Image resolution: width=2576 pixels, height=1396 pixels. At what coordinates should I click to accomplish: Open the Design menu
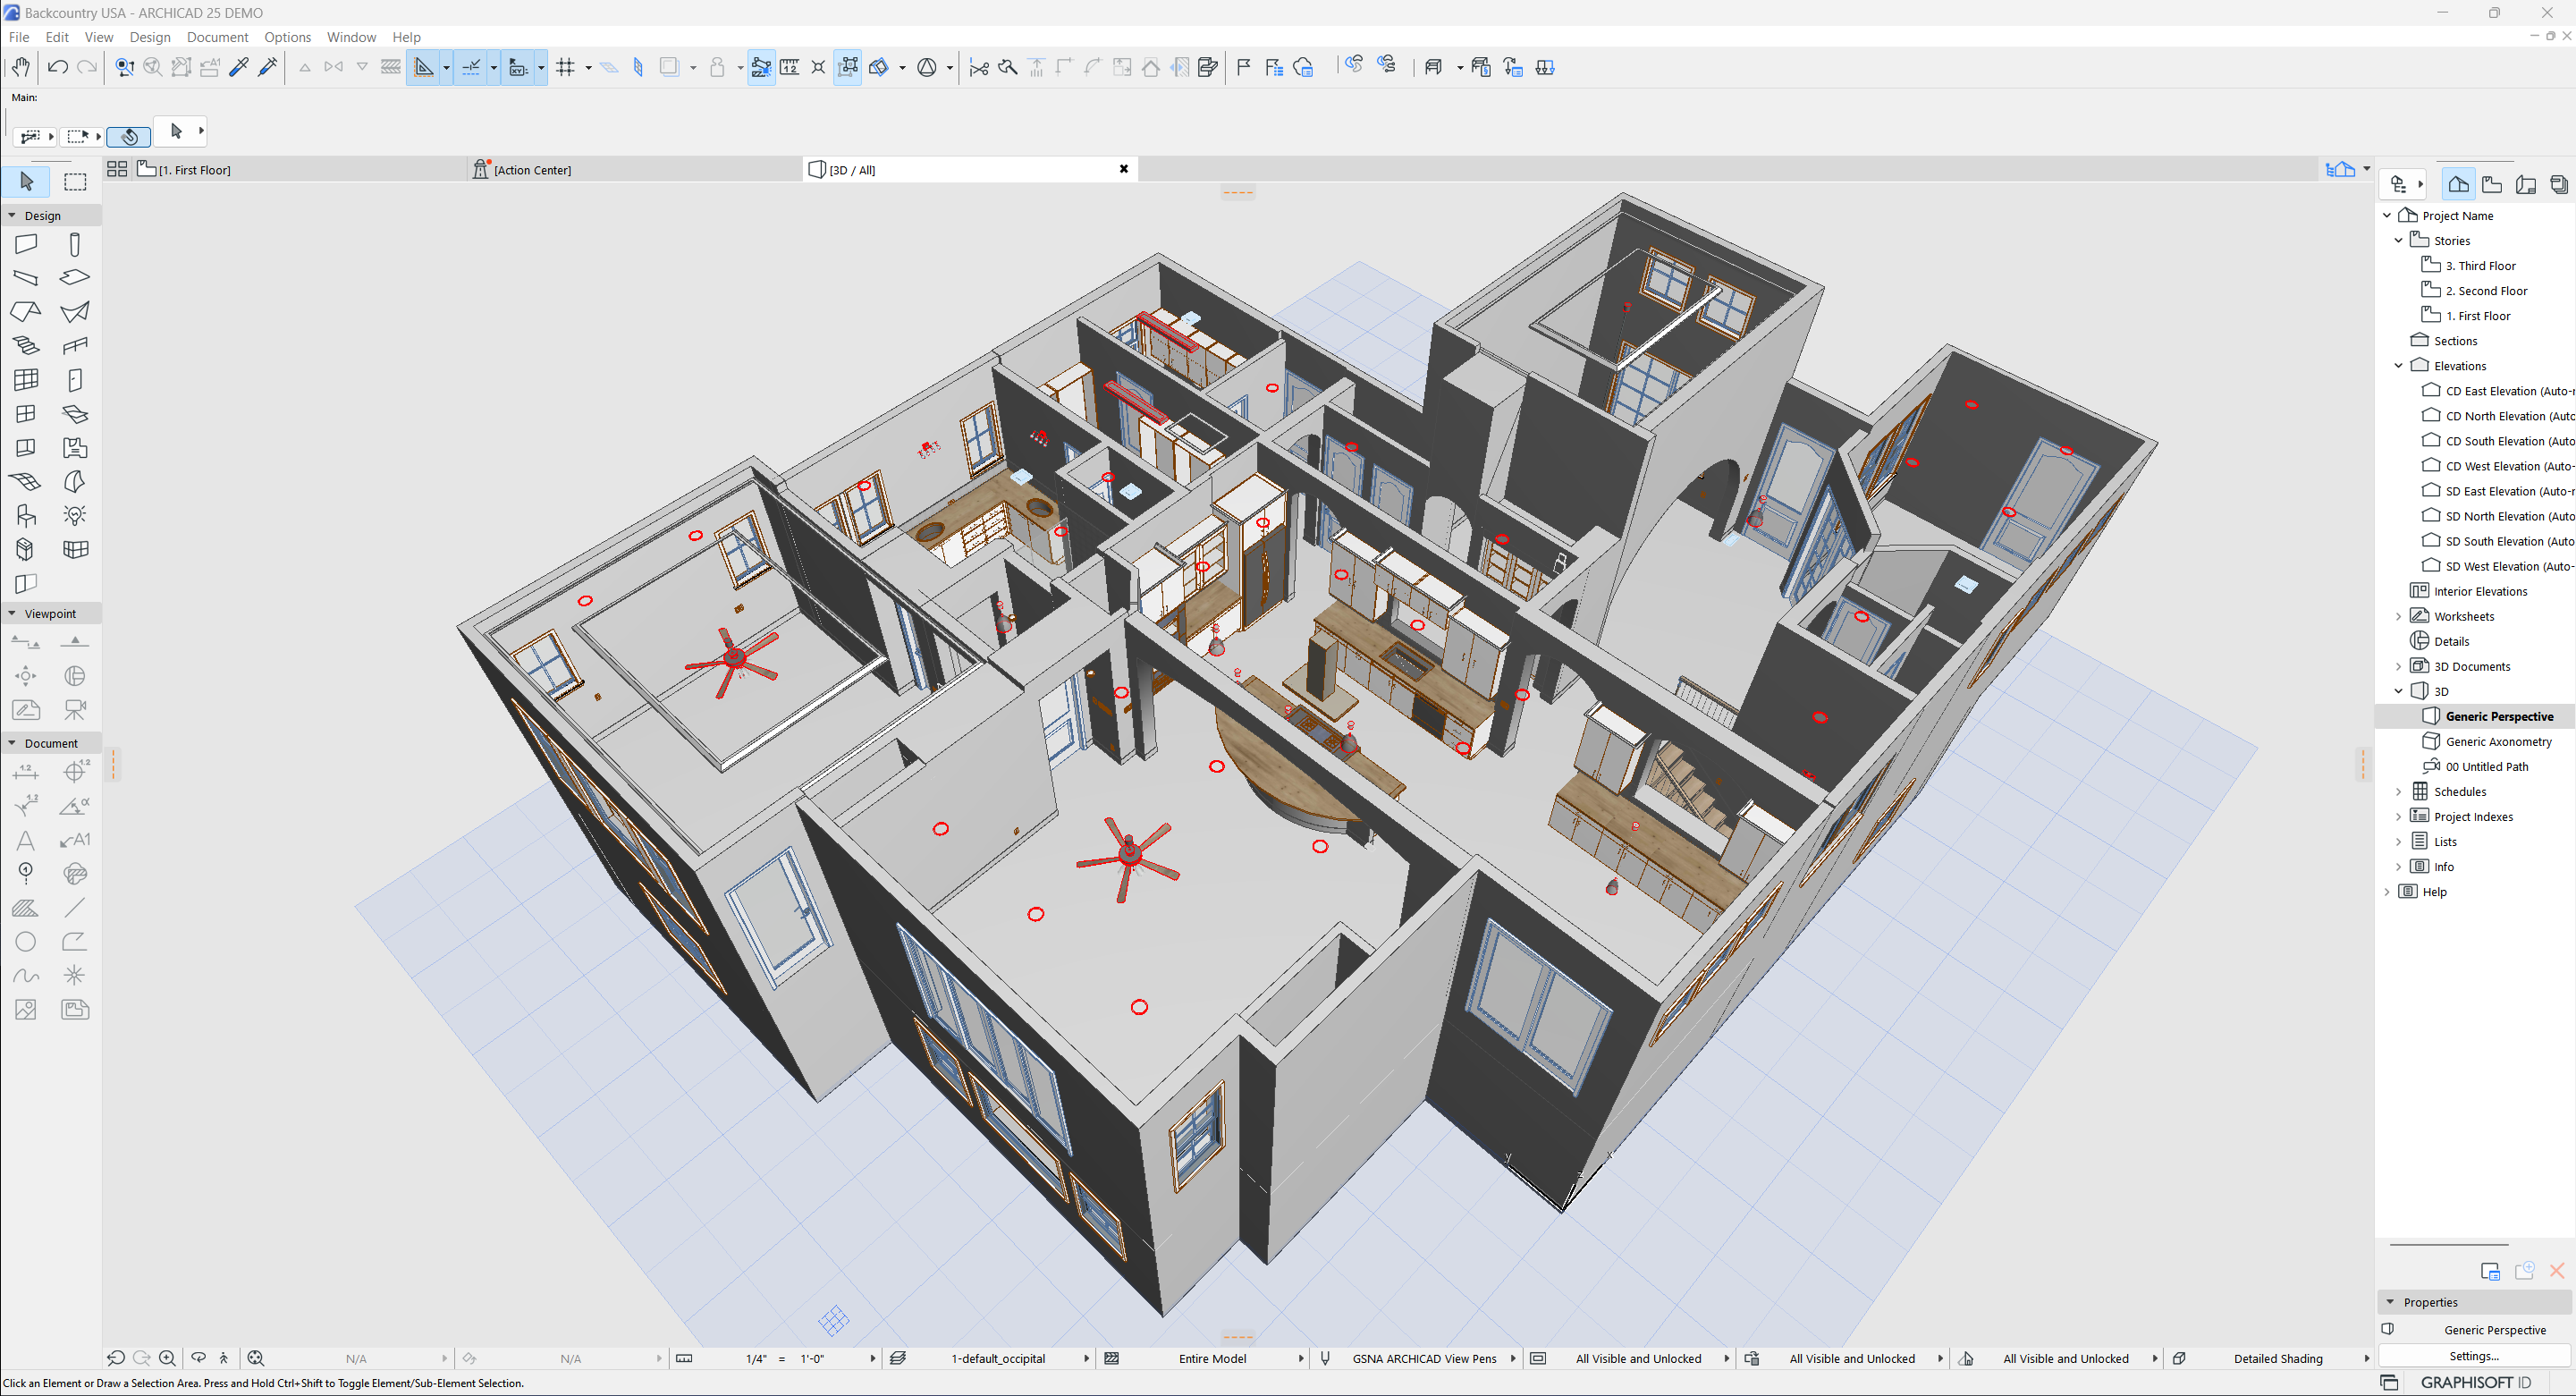150,37
